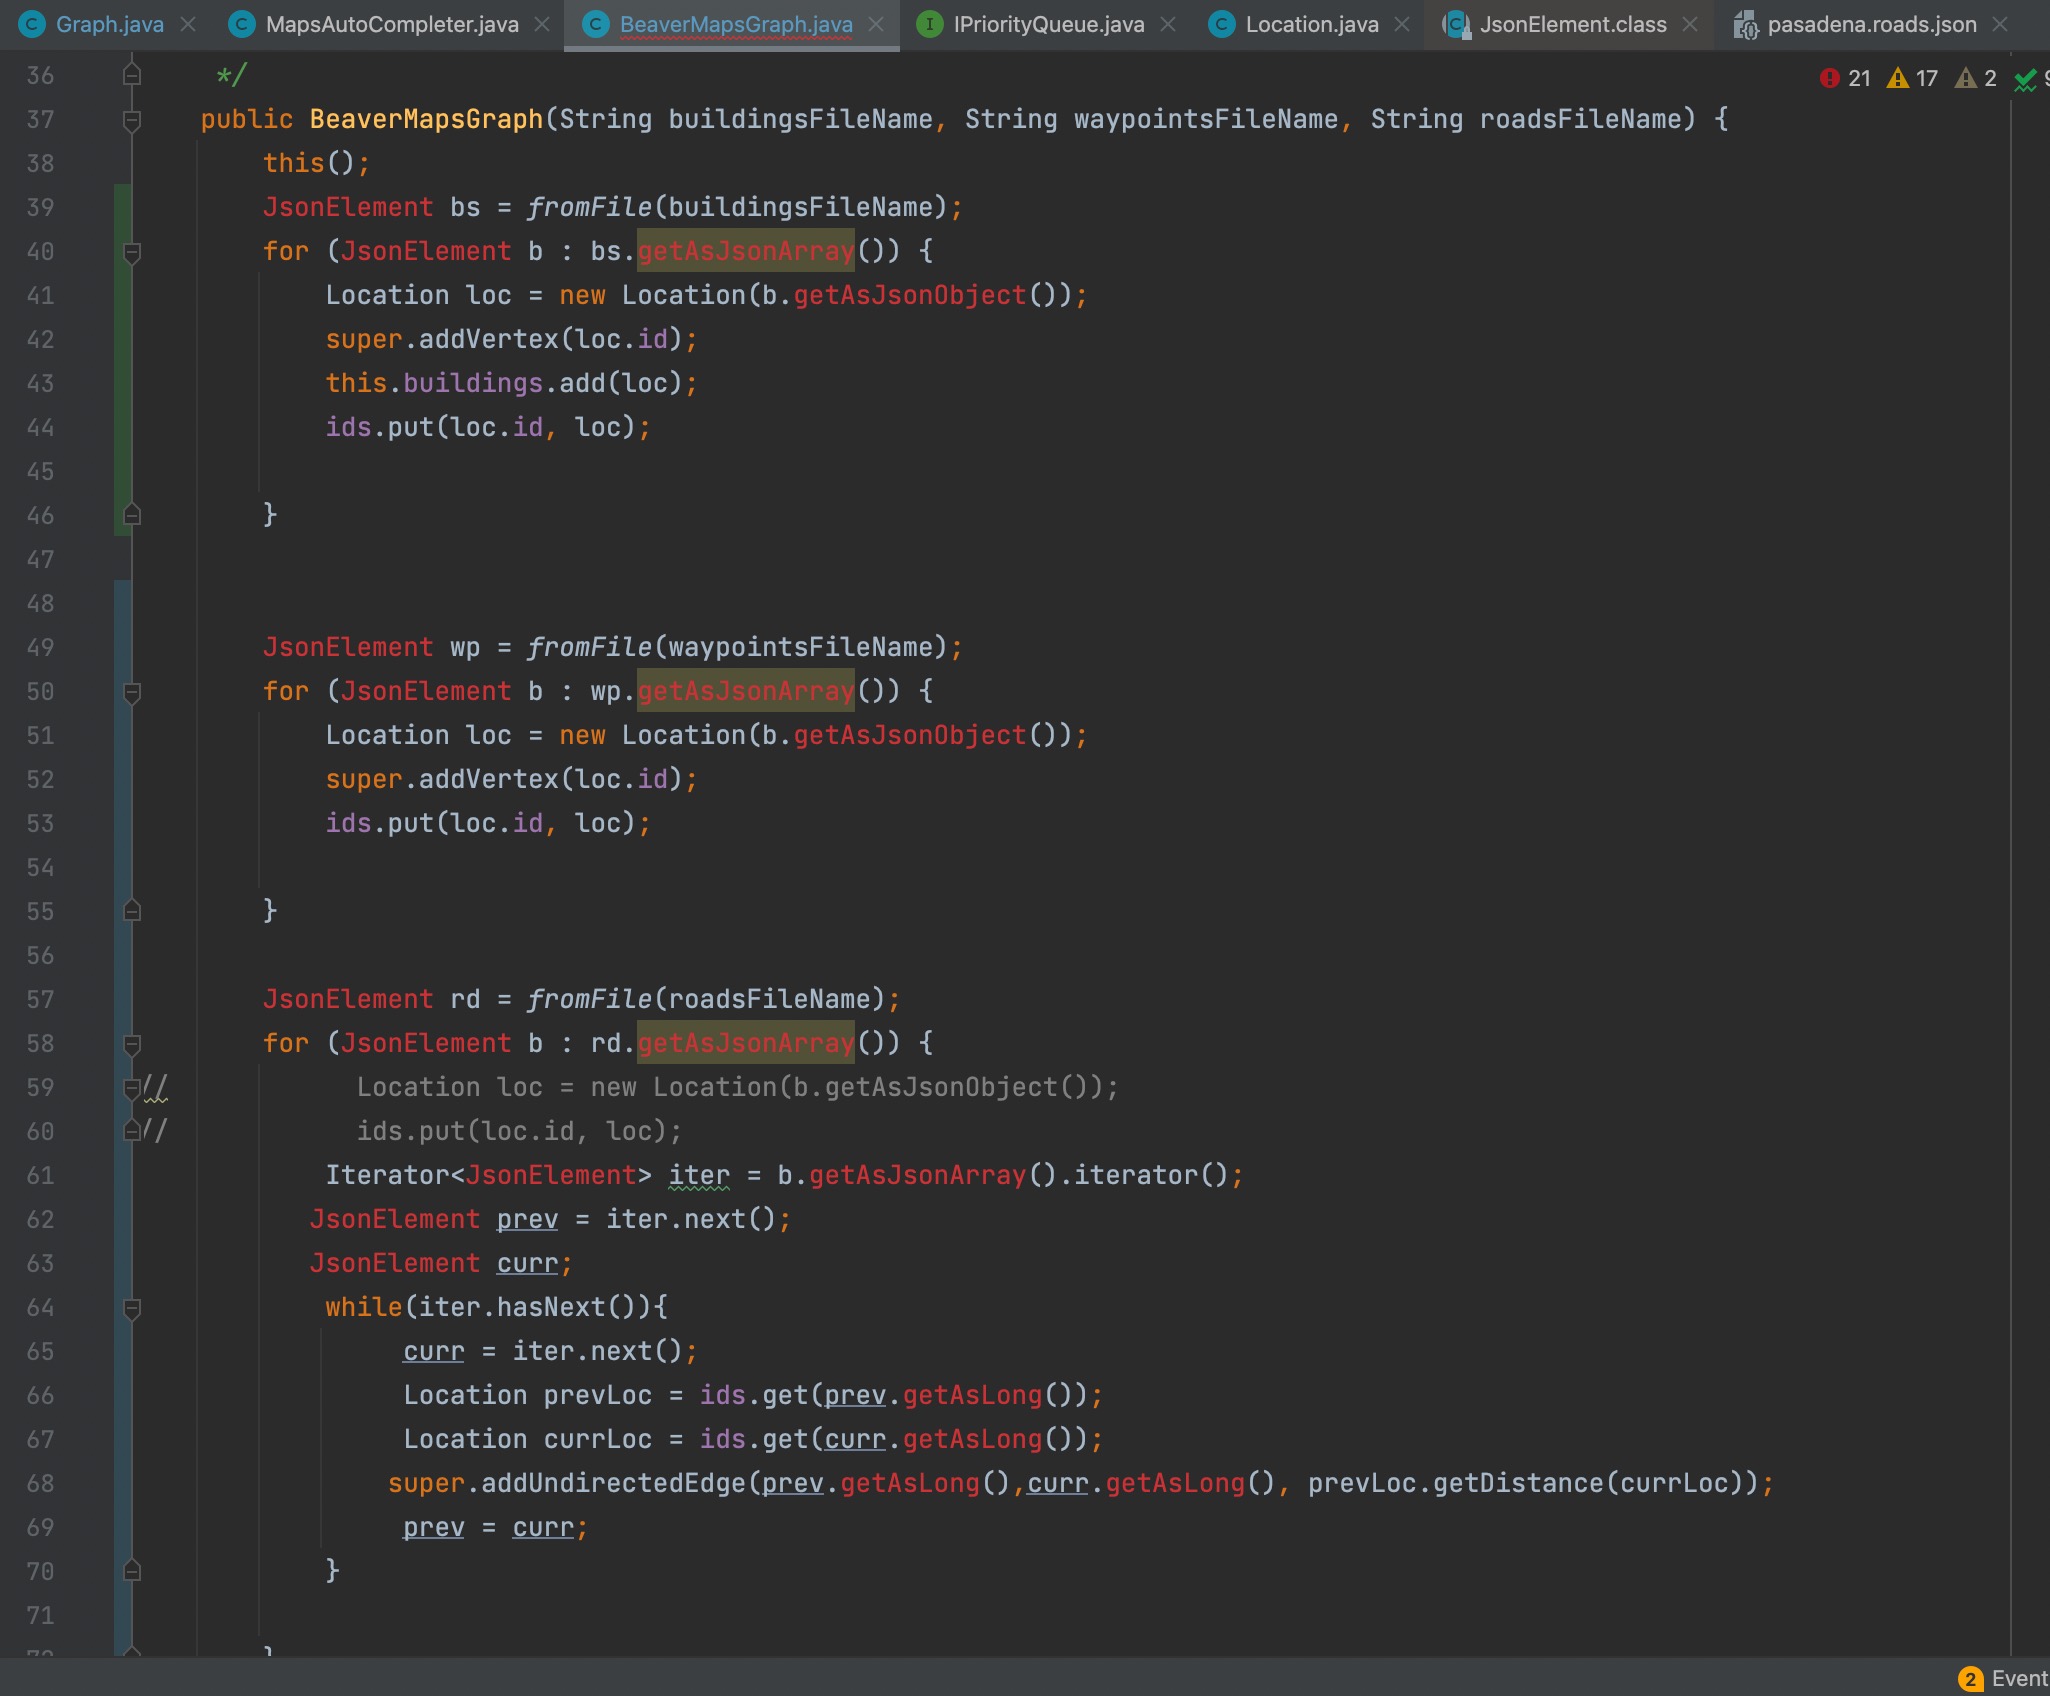
Task: Open the Location.java tab
Action: [x=1311, y=25]
